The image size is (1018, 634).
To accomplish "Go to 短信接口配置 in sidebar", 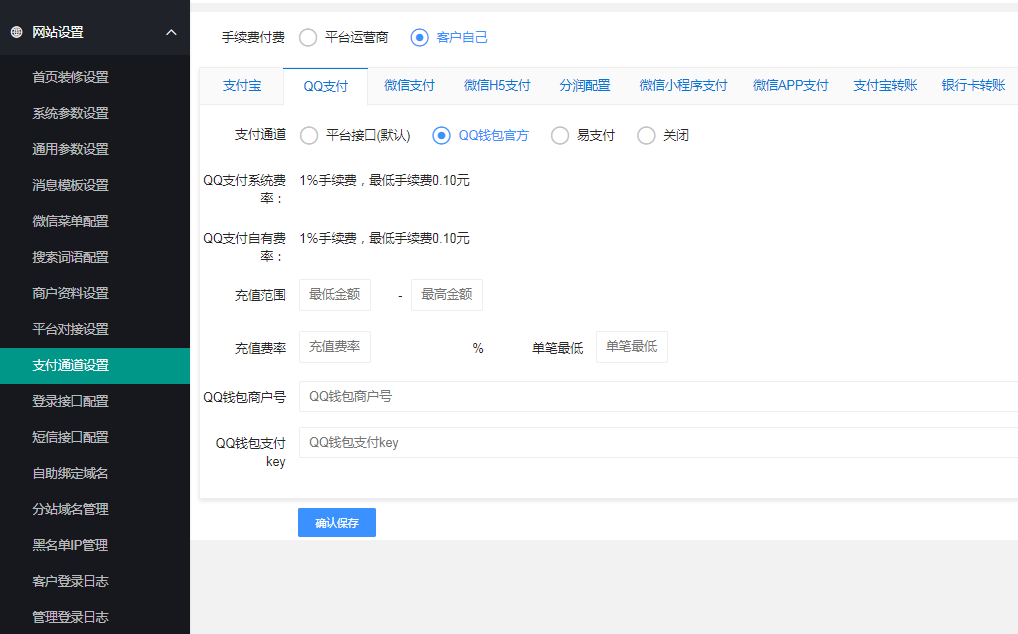I will point(70,437).
